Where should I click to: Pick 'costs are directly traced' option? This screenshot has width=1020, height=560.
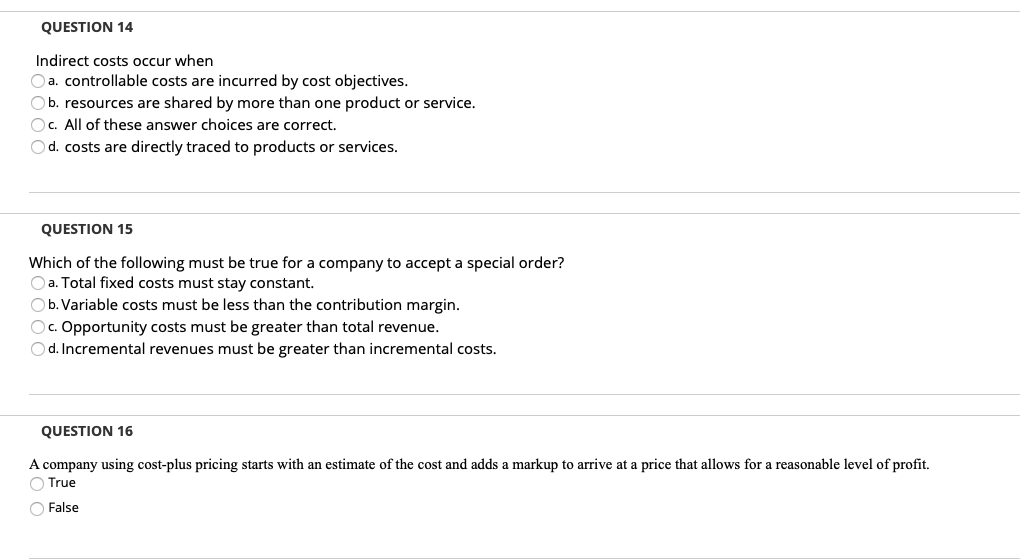[38, 147]
